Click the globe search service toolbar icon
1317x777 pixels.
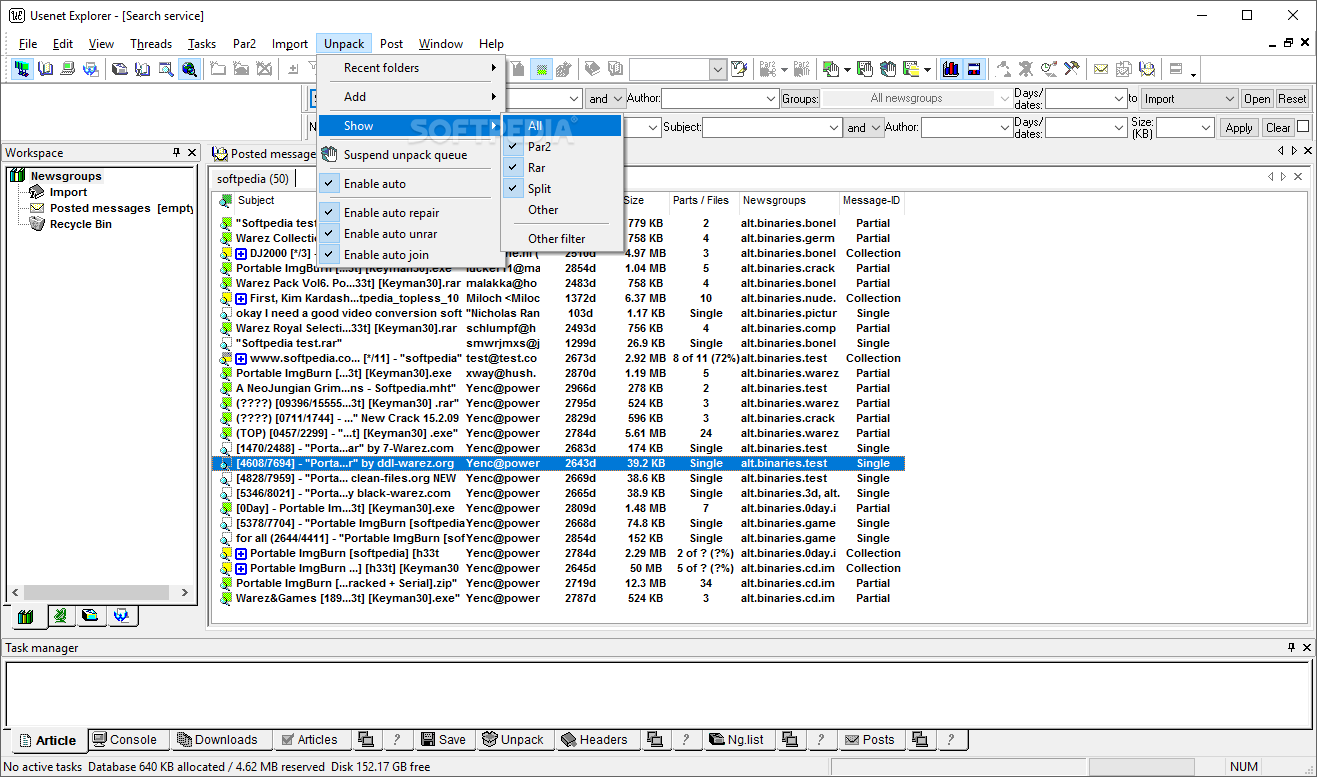190,69
